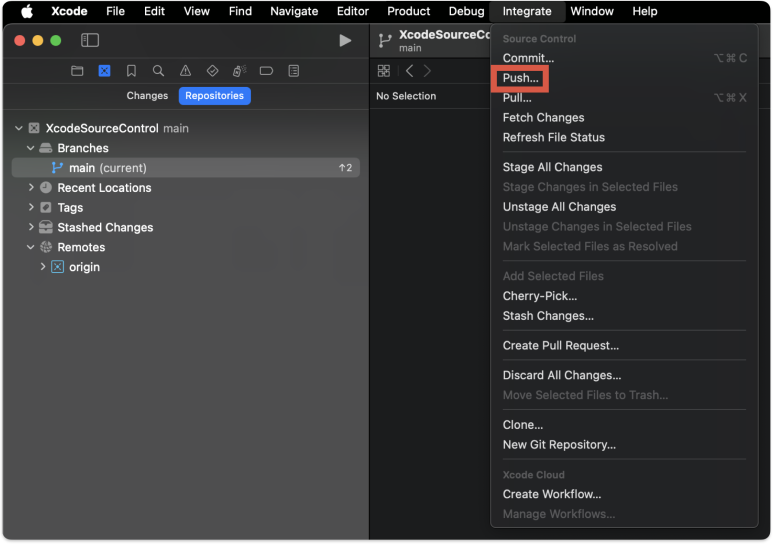
Task: Choose Refresh File Status menu item
Action: click(x=624, y=137)
